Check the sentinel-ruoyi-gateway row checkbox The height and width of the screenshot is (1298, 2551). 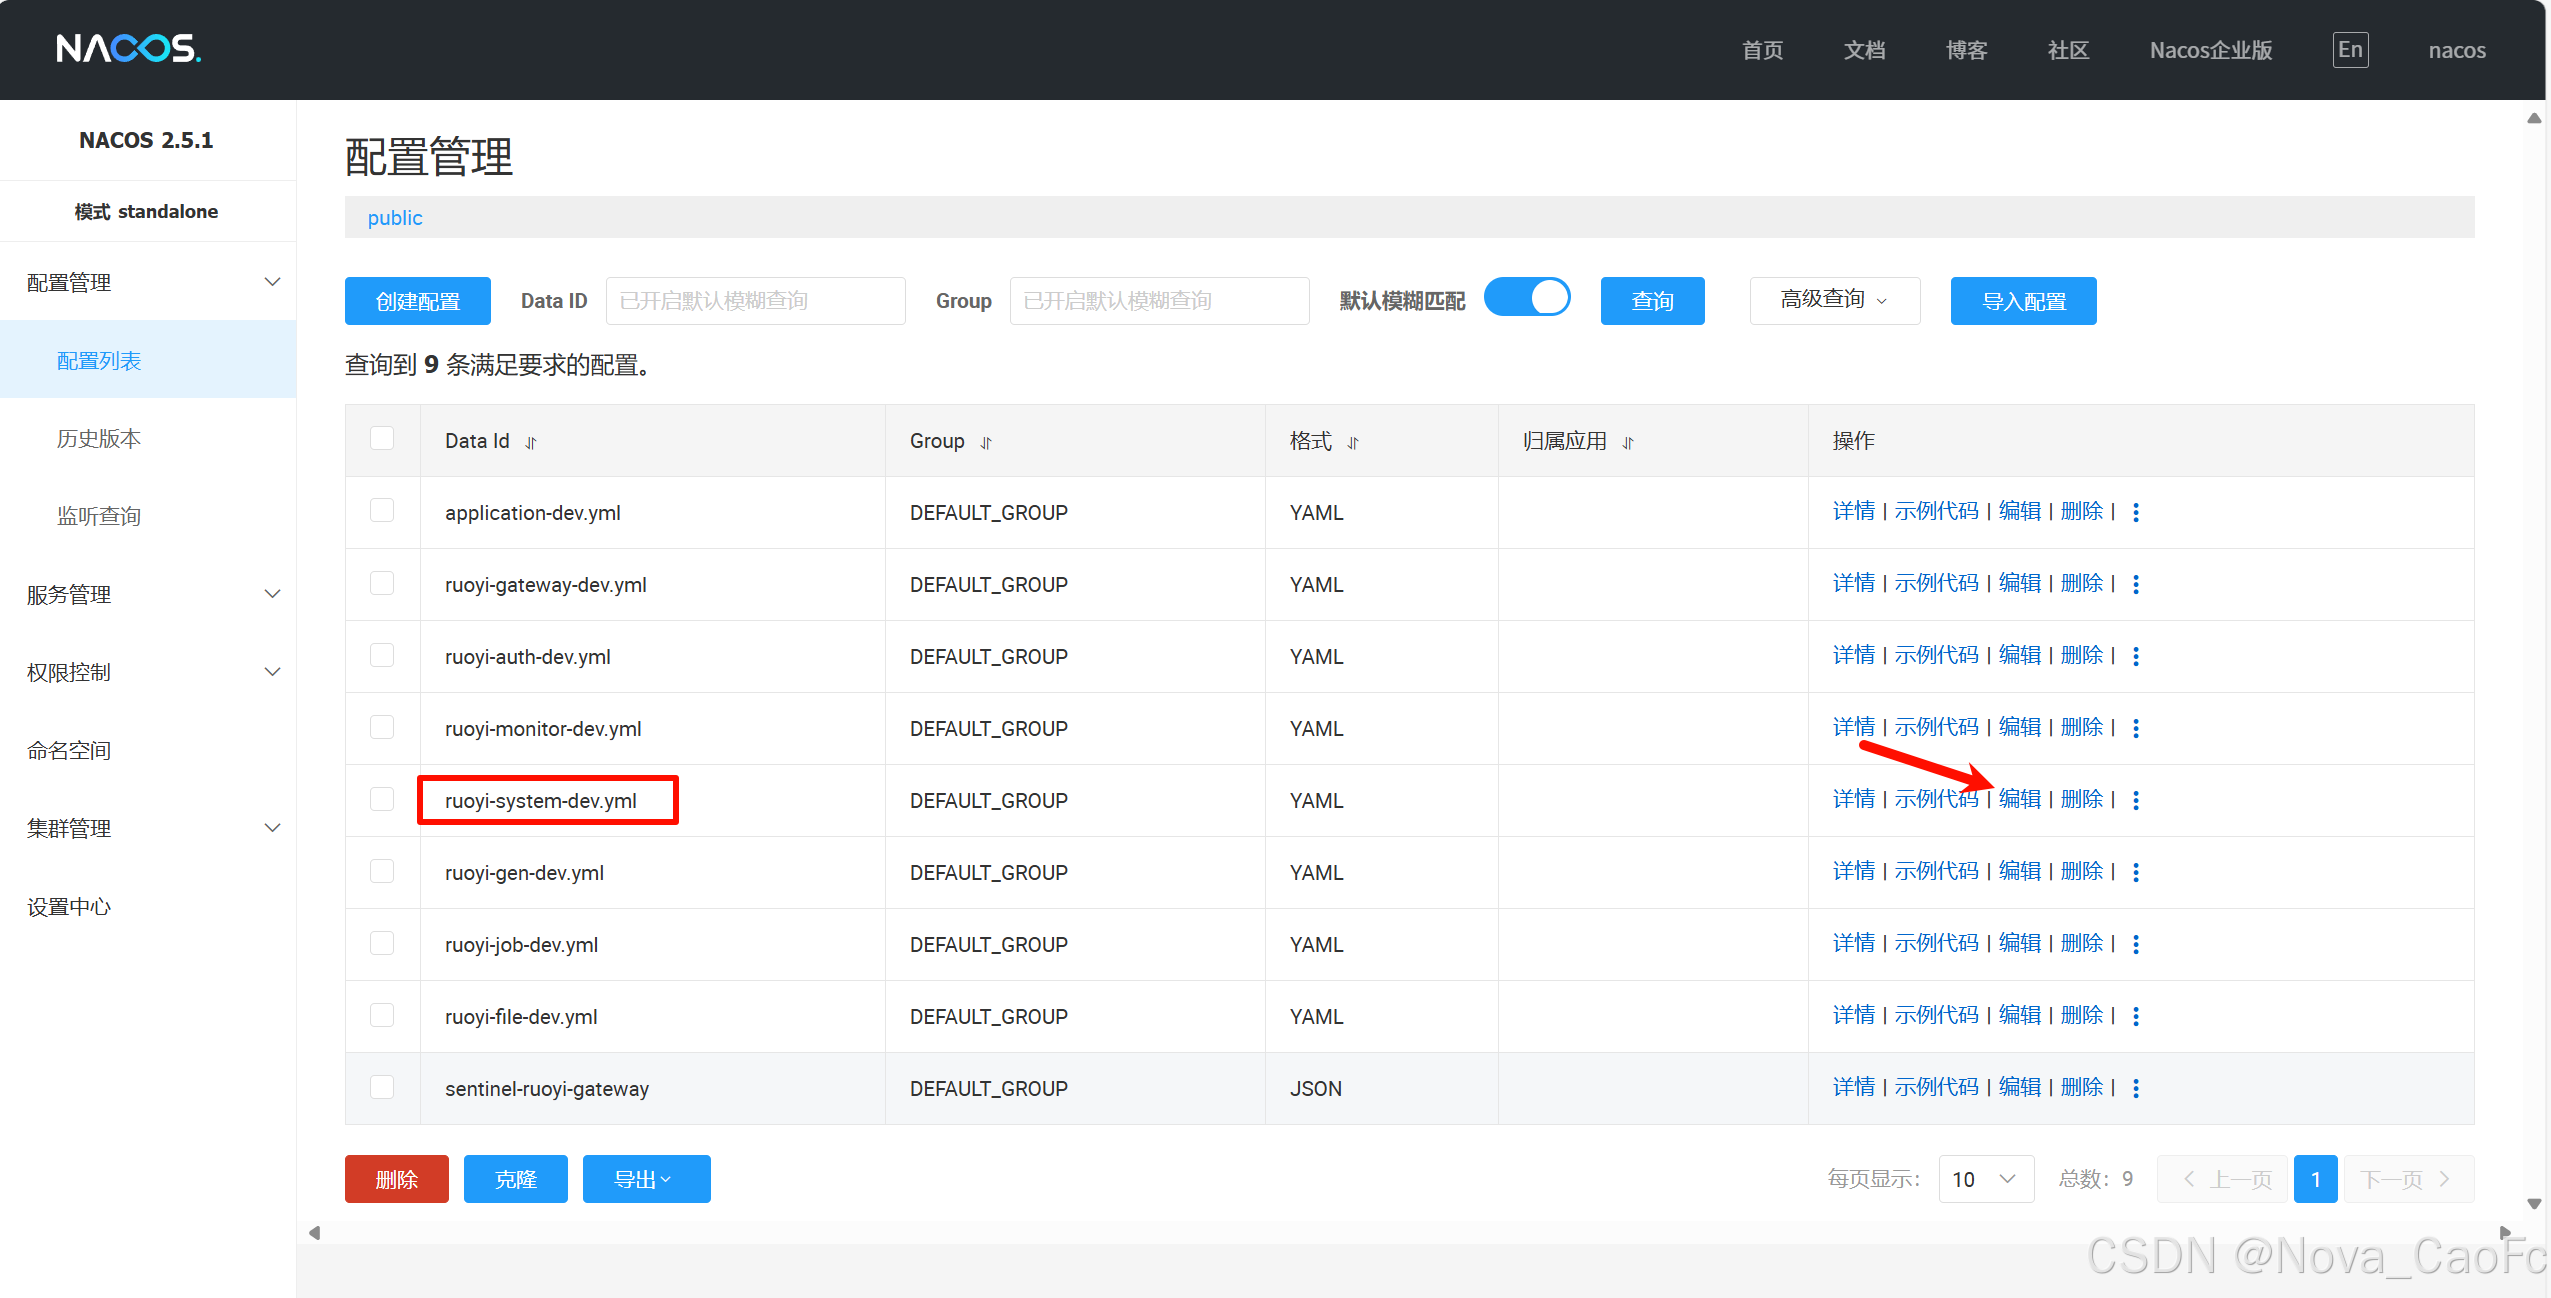382,1086
